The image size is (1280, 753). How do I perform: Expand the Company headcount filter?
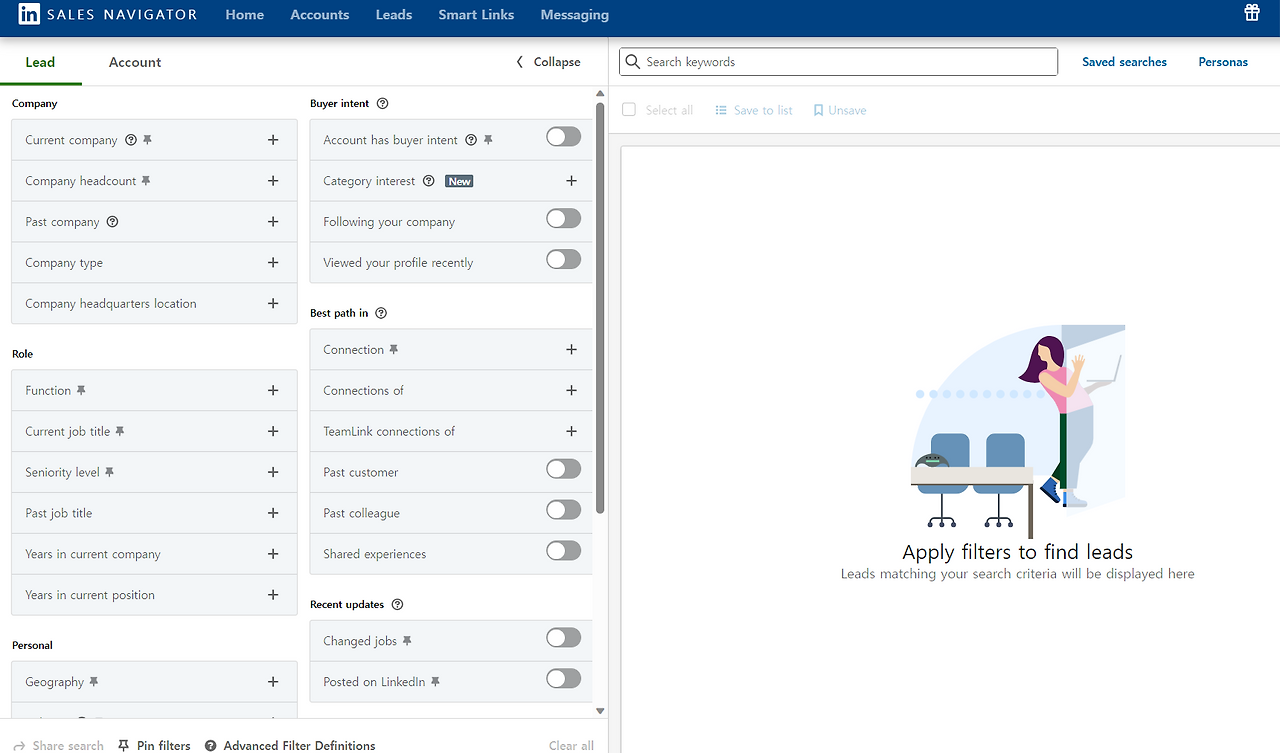tap(273, 181)
